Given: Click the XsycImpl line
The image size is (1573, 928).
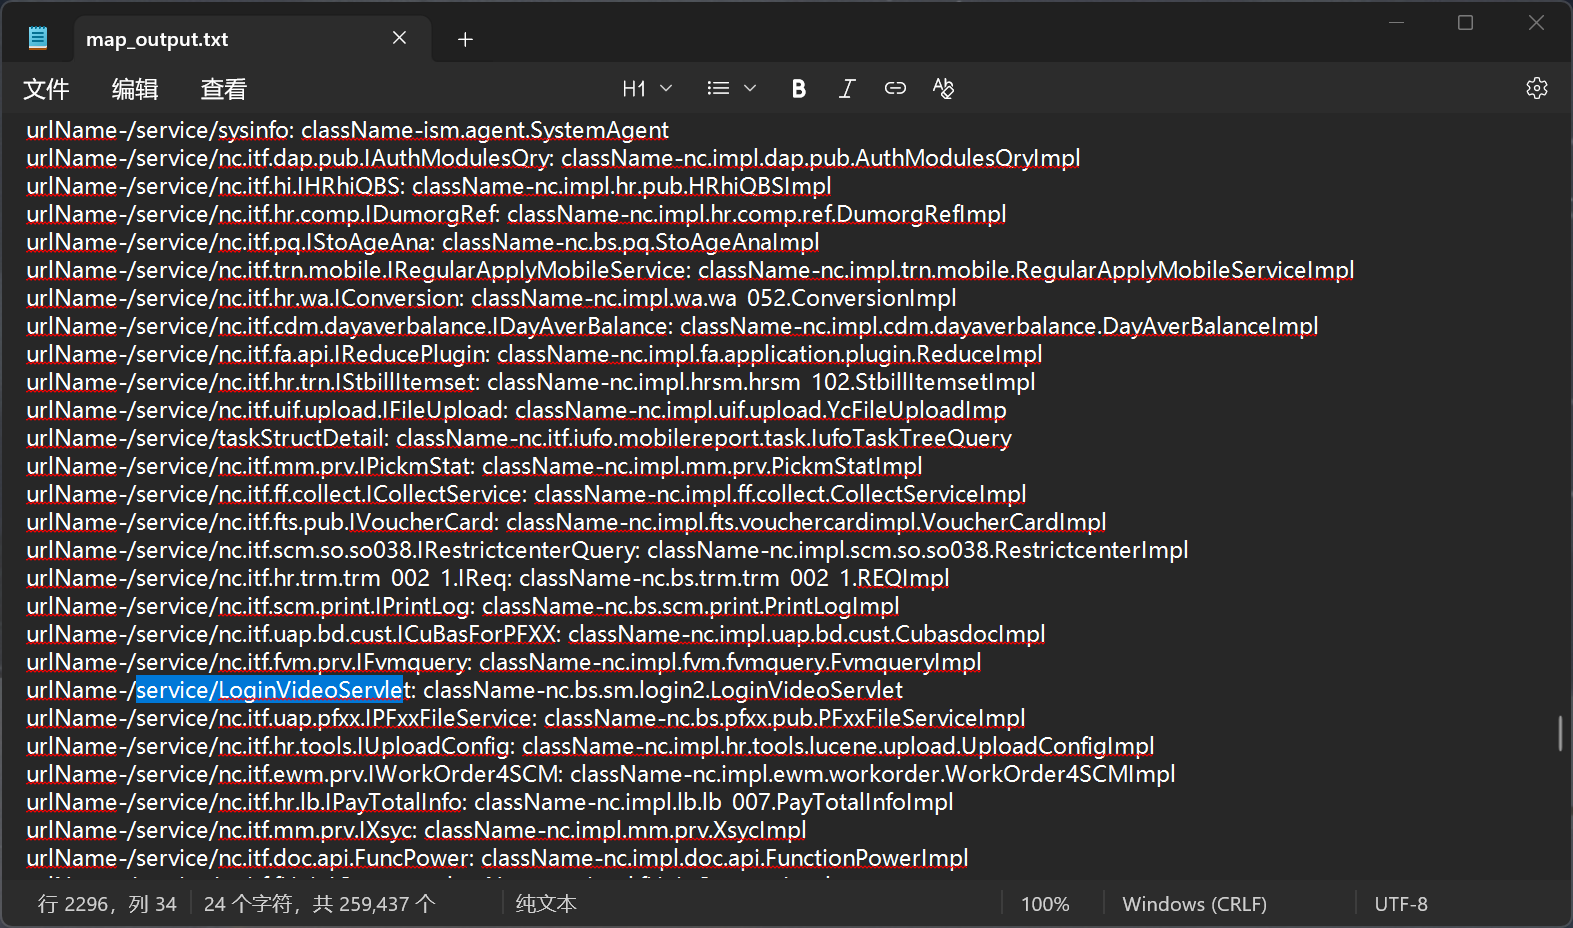Looking at the screenshot, I should click(416, 830).
